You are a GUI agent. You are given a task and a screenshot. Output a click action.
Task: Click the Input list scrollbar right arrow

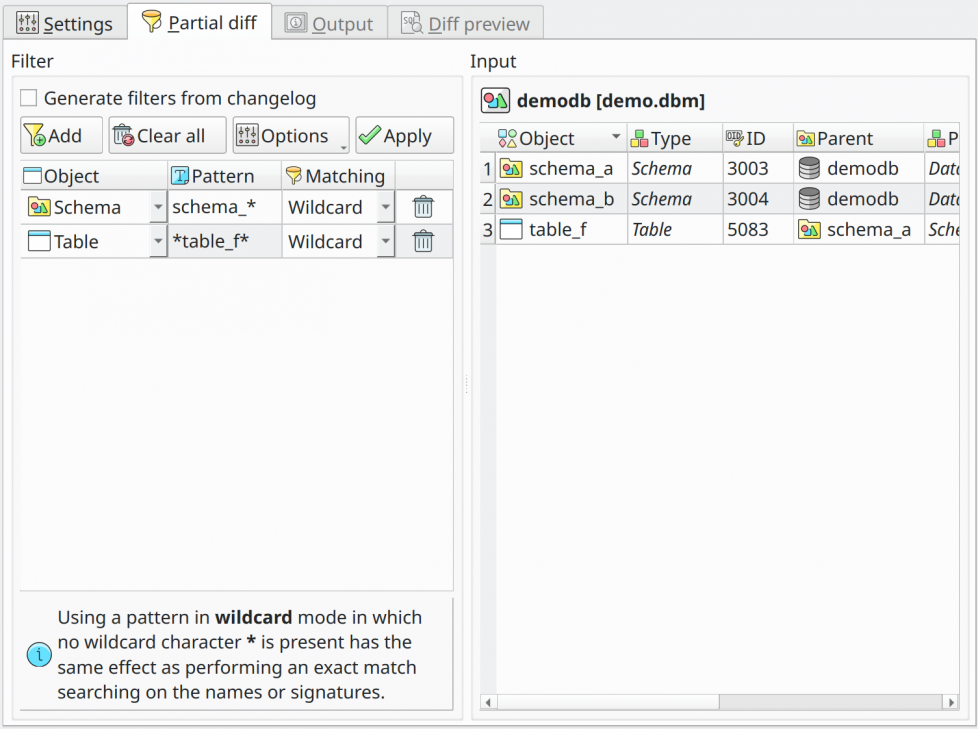951,702
